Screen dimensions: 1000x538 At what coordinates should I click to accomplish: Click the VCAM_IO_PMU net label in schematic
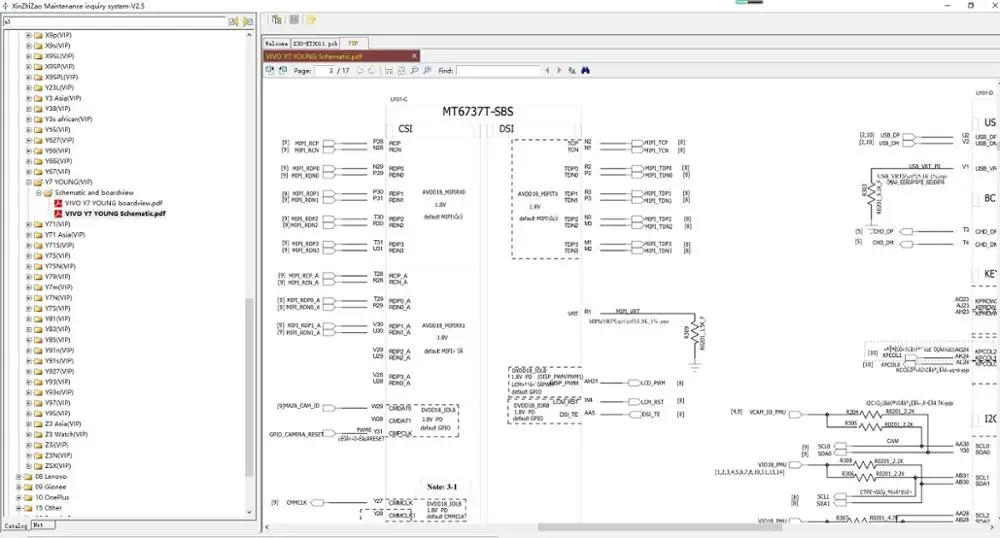(x=767, y=412)
